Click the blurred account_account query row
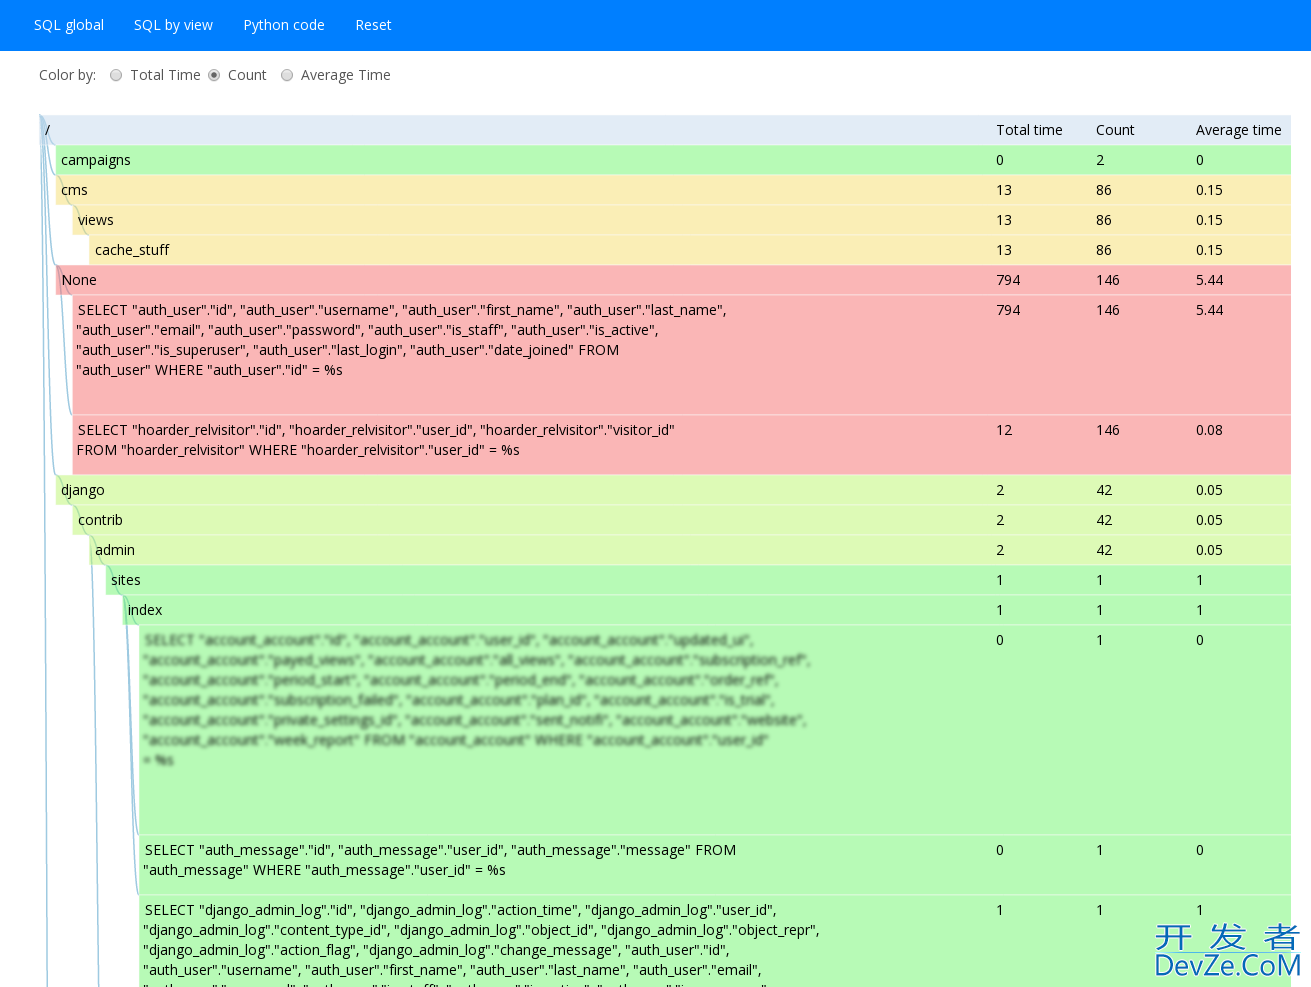The width and height of the screenshot is (1311, 987). coord(715,730)
